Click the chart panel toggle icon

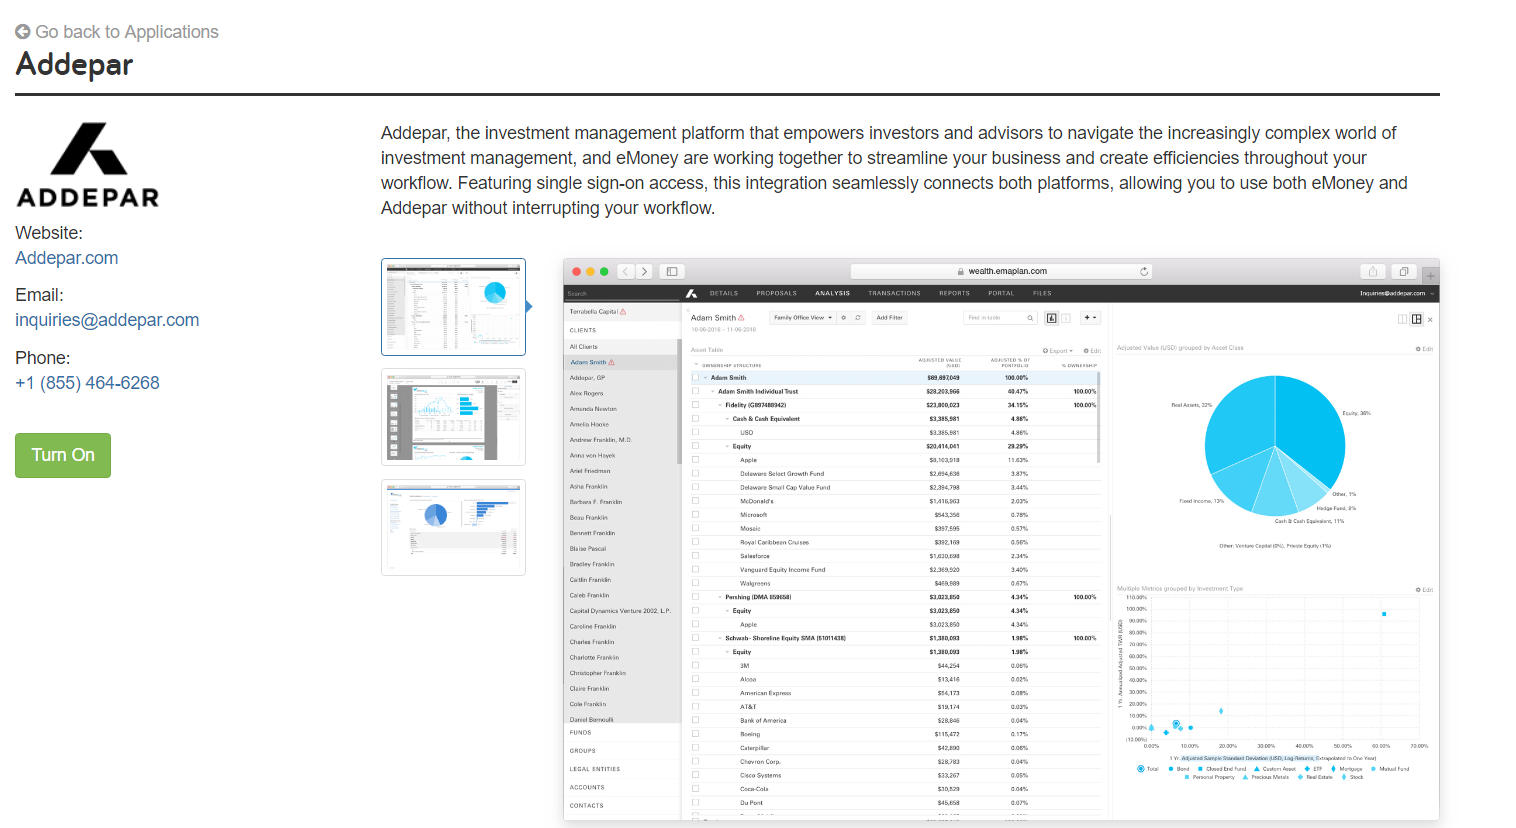pyautogui.click(x=1052, y=318)
